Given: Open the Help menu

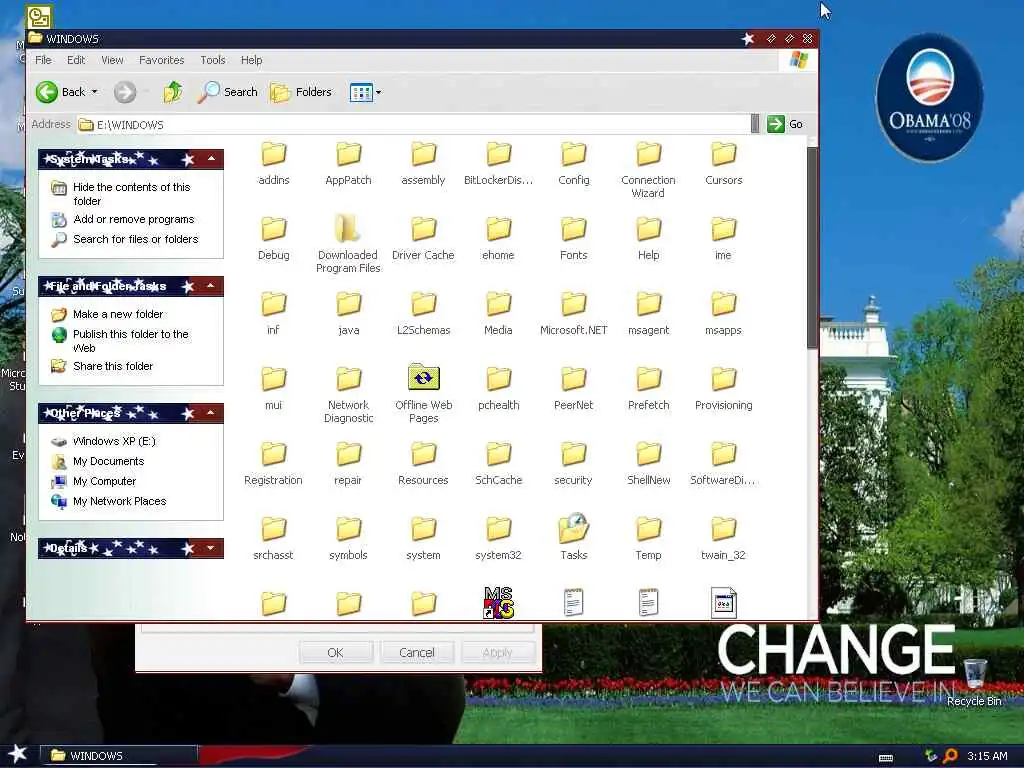Looking at the screenshot, I should [x=251, y=60].
